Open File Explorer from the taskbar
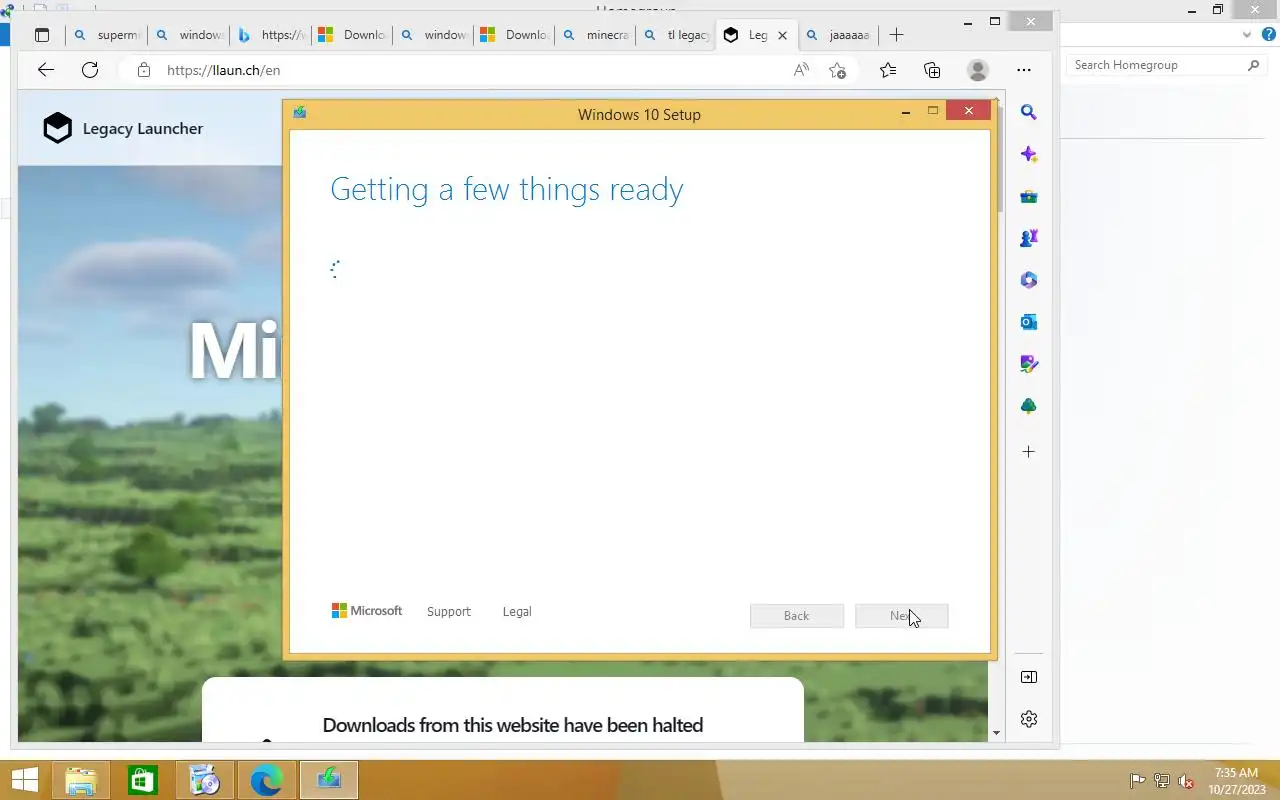1280x800 pixels. pos(81,780)
